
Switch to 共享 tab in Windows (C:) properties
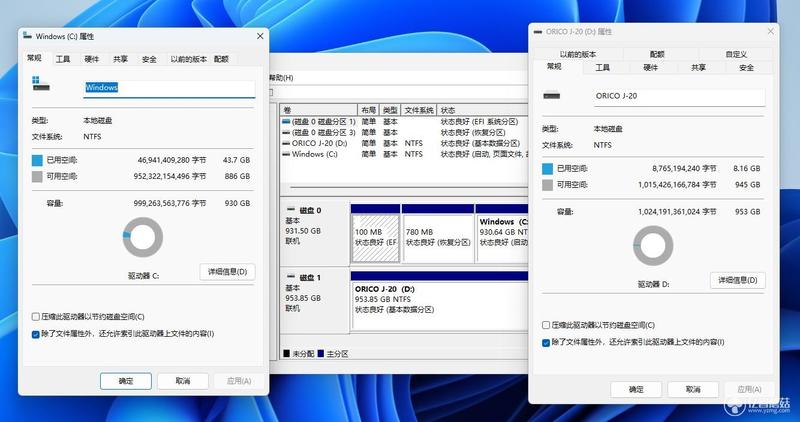coord(120,59)
